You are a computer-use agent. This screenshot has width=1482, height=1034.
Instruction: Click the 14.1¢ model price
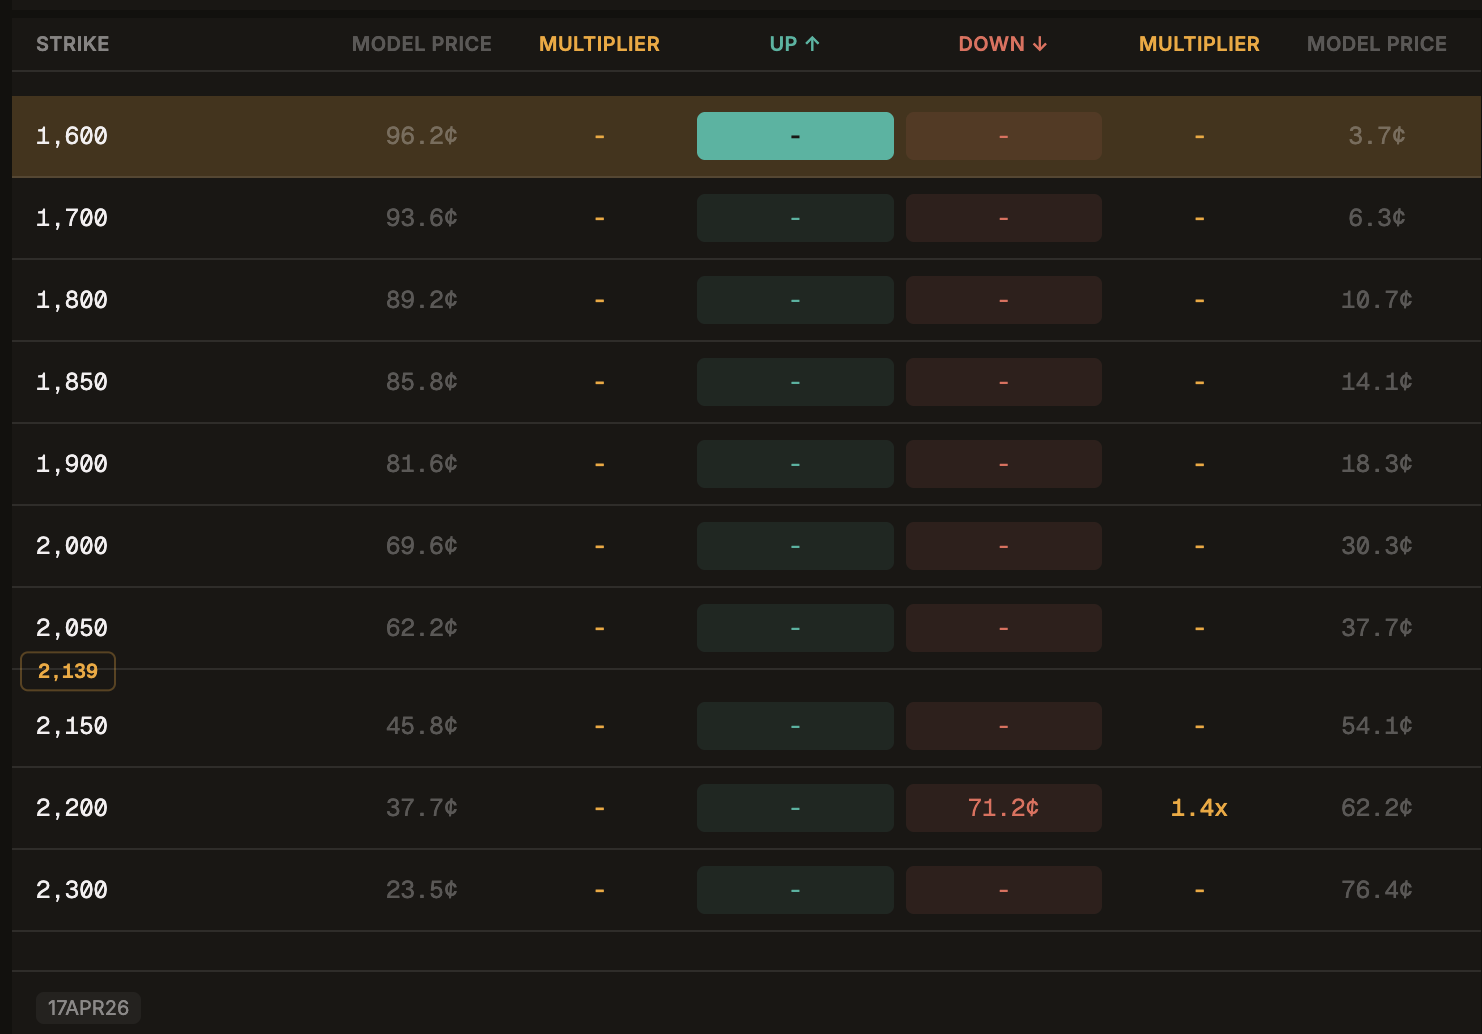[x=1377, y=382]
